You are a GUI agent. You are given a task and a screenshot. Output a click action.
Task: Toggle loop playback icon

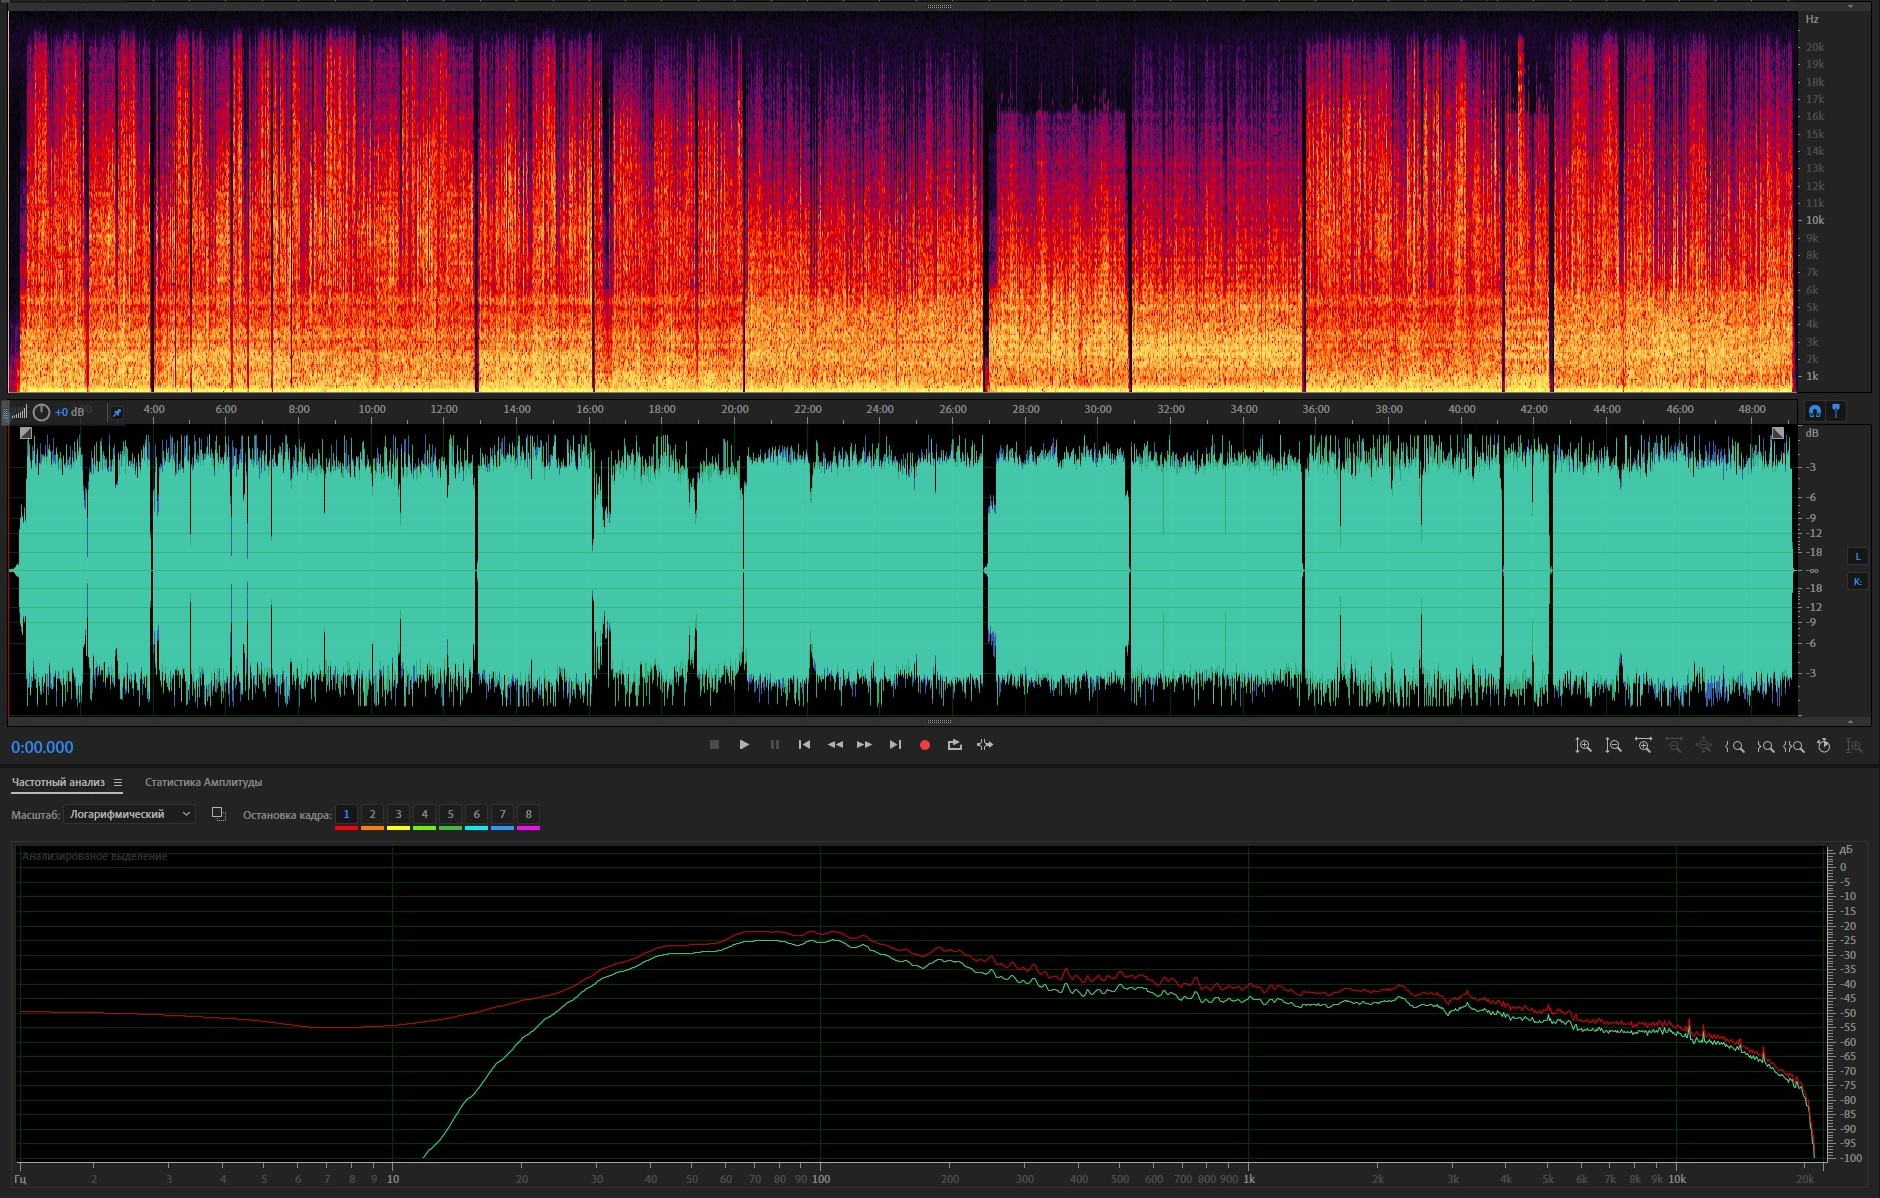[955, 745]
